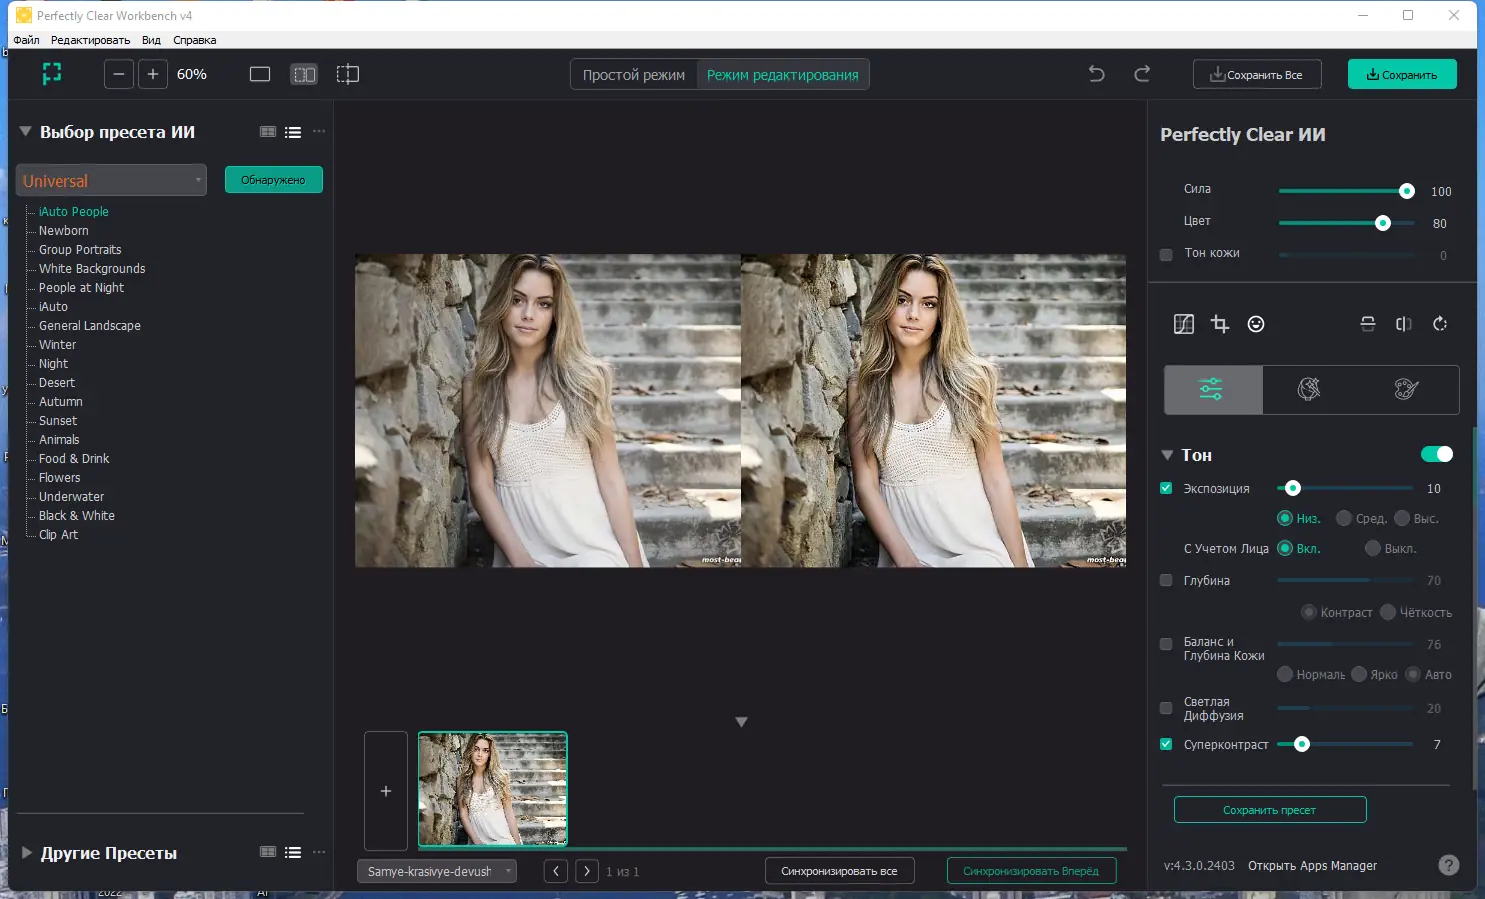
Task: Toggle the Тон section switch off
Action: [x=1437, y=455]
